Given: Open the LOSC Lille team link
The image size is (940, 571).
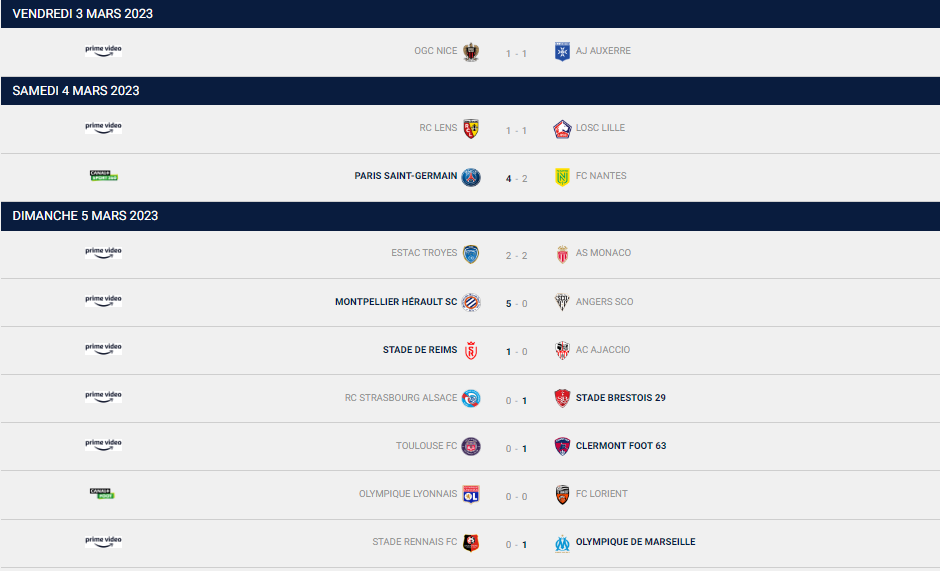Looking at the screenshot, I should pos(601,128).
